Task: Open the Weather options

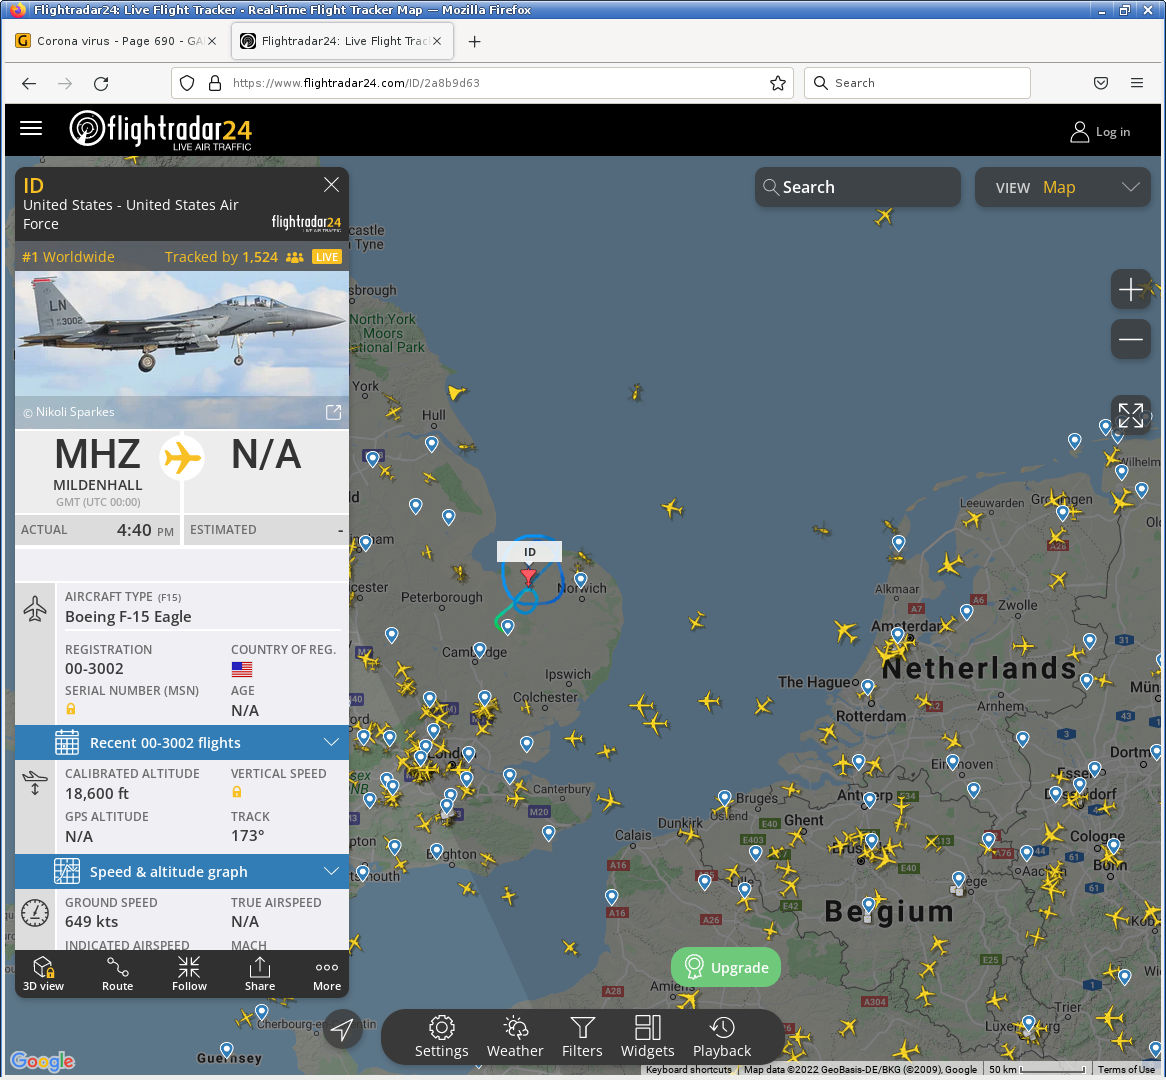Action: coord(515,1036)
